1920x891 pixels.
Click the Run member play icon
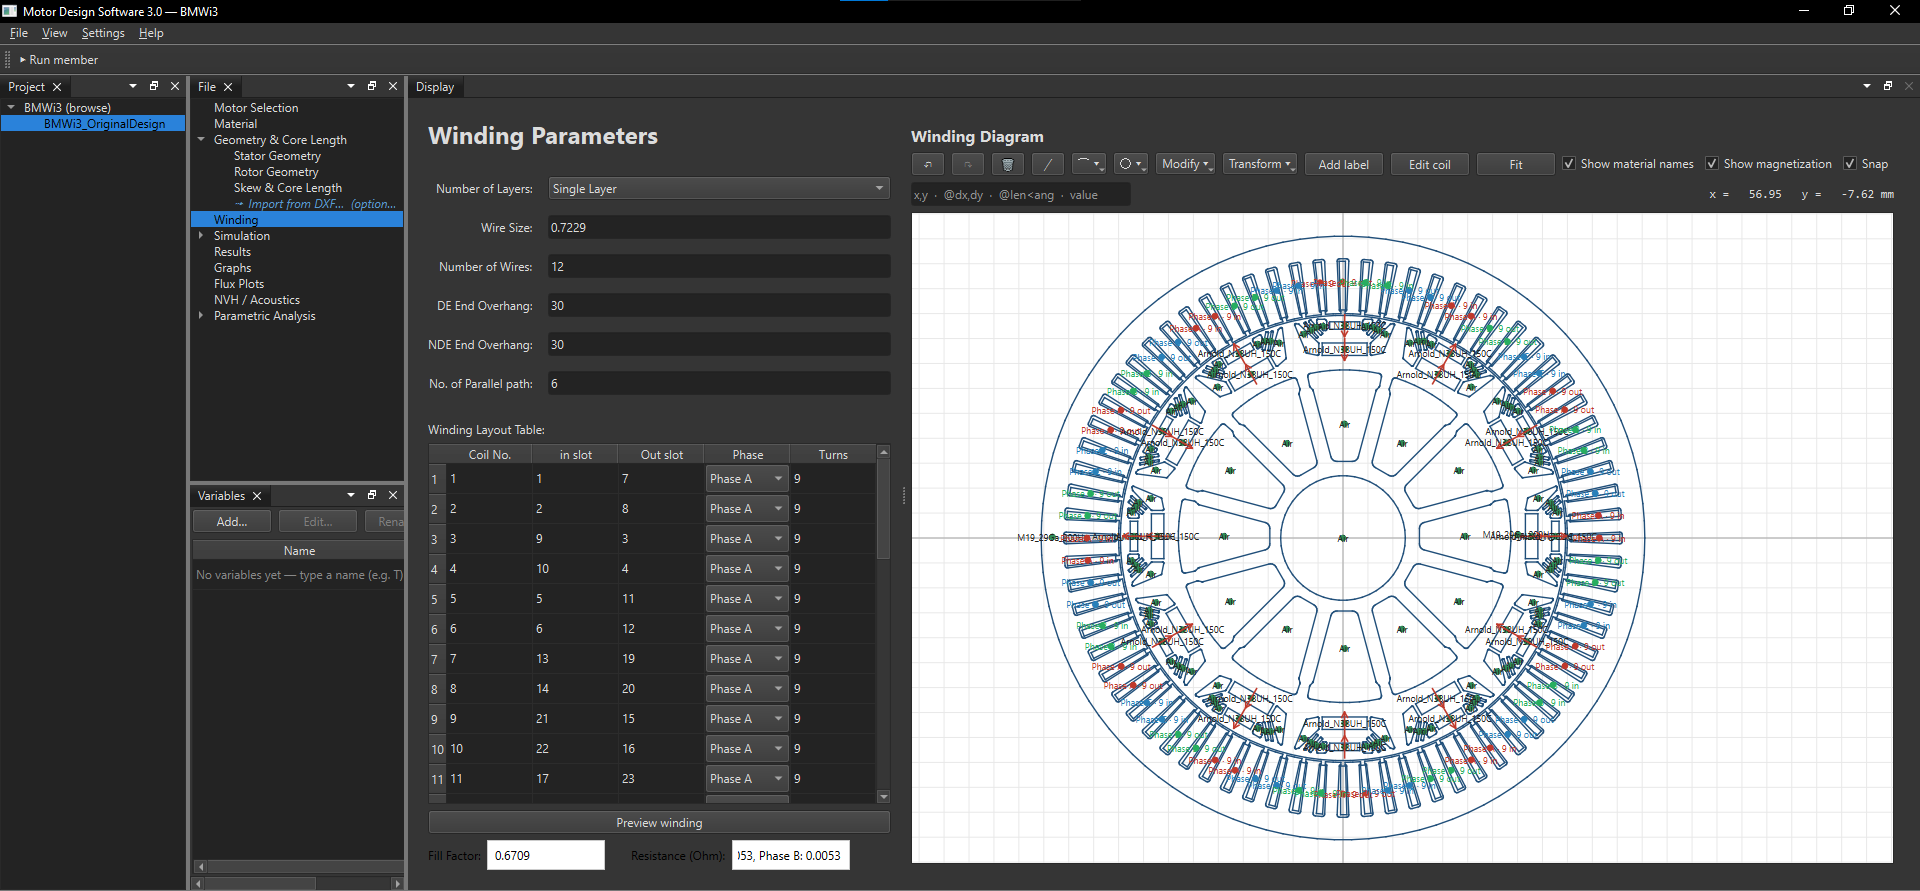point(23,60)
